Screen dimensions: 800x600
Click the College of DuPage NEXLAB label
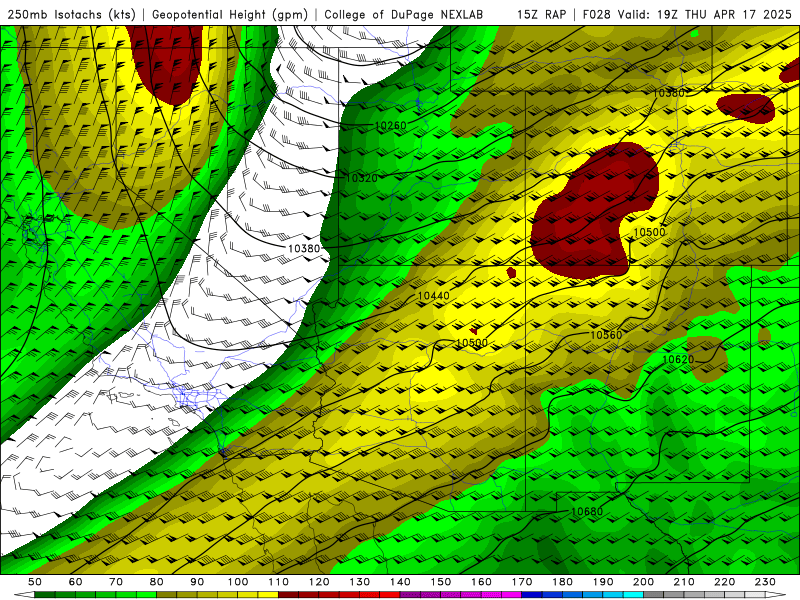[x=403, y=14]
